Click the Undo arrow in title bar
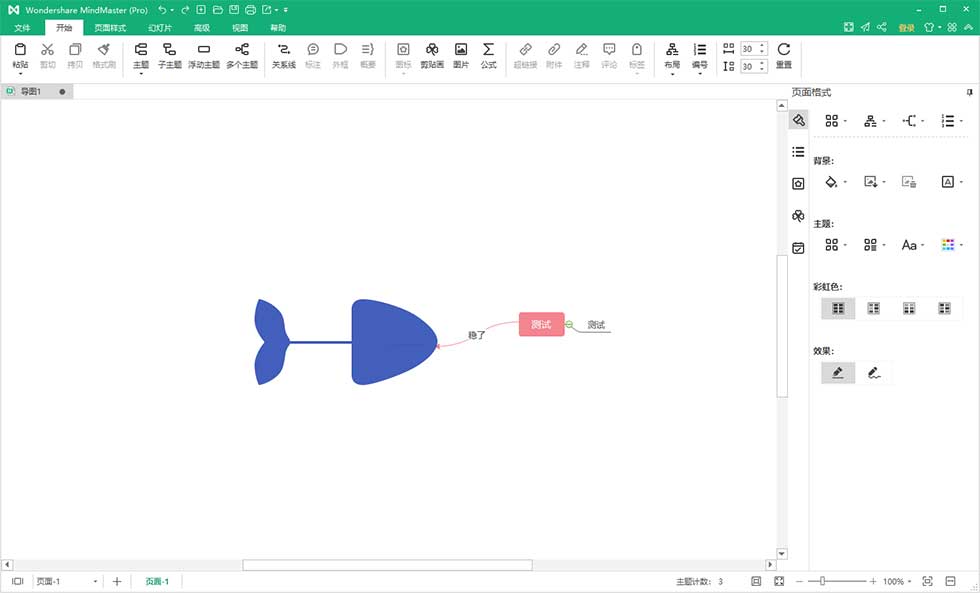This screenshot has width=980, height=593. pyautogui.click(x=162, y=10)
